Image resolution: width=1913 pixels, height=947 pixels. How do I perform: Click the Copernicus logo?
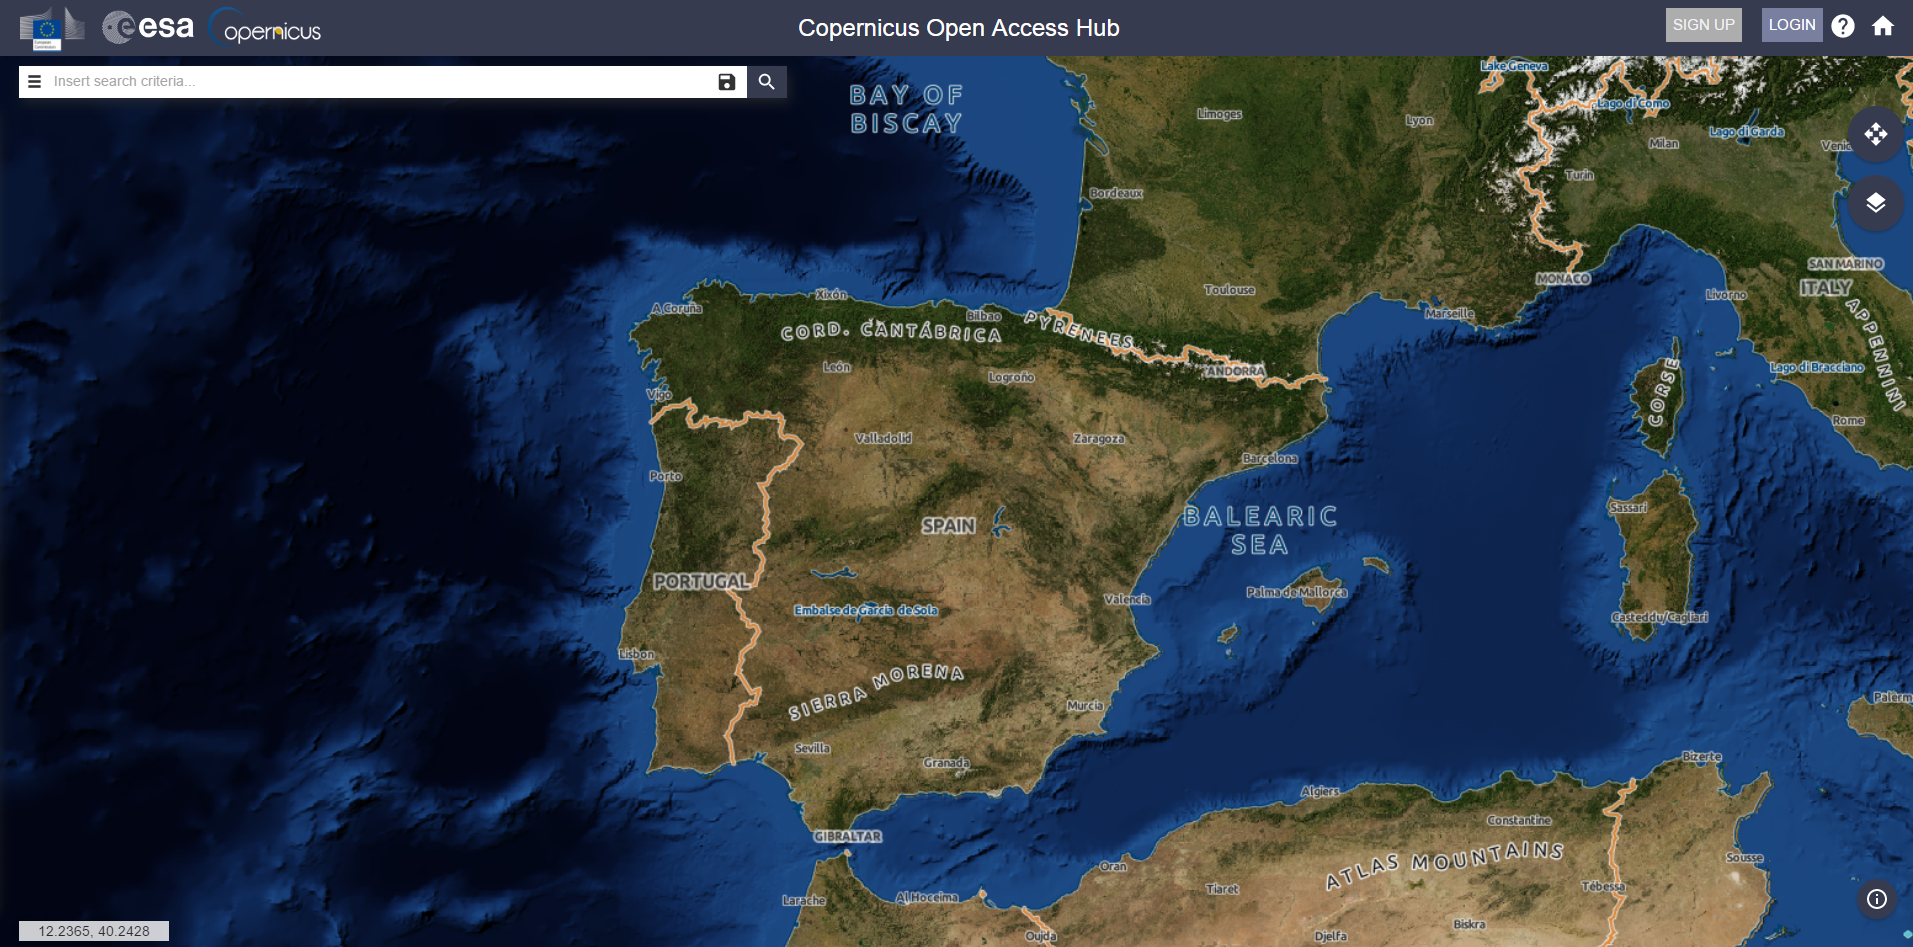(x=265, y=28)
